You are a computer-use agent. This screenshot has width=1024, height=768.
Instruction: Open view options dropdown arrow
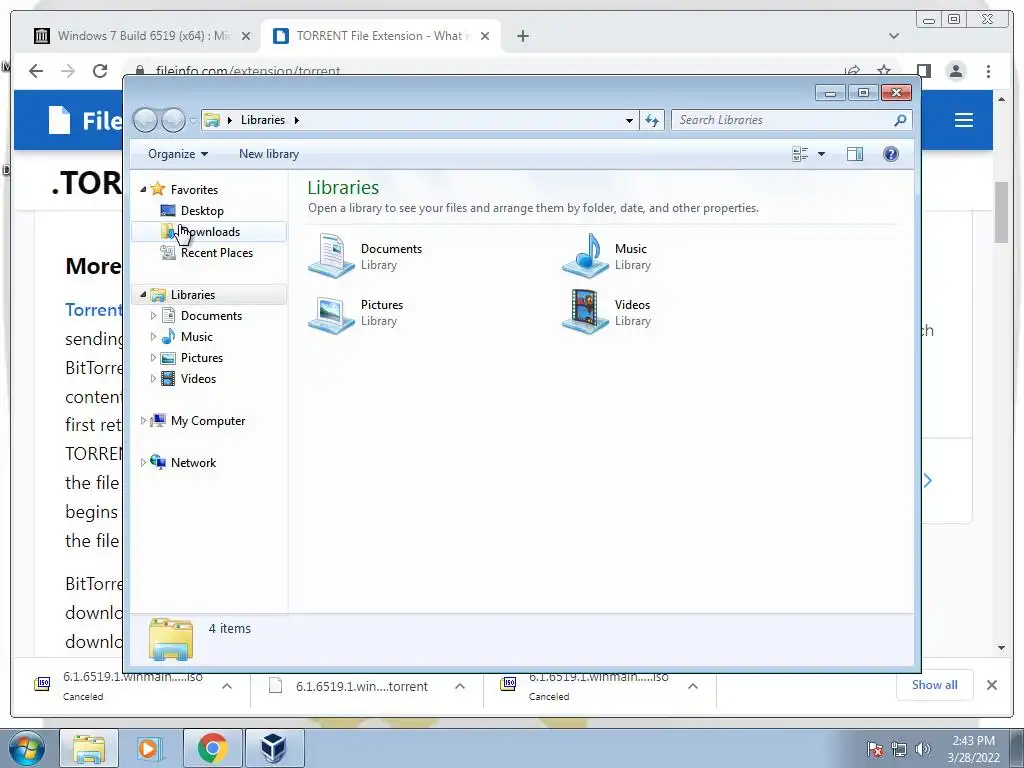(822, 154)
